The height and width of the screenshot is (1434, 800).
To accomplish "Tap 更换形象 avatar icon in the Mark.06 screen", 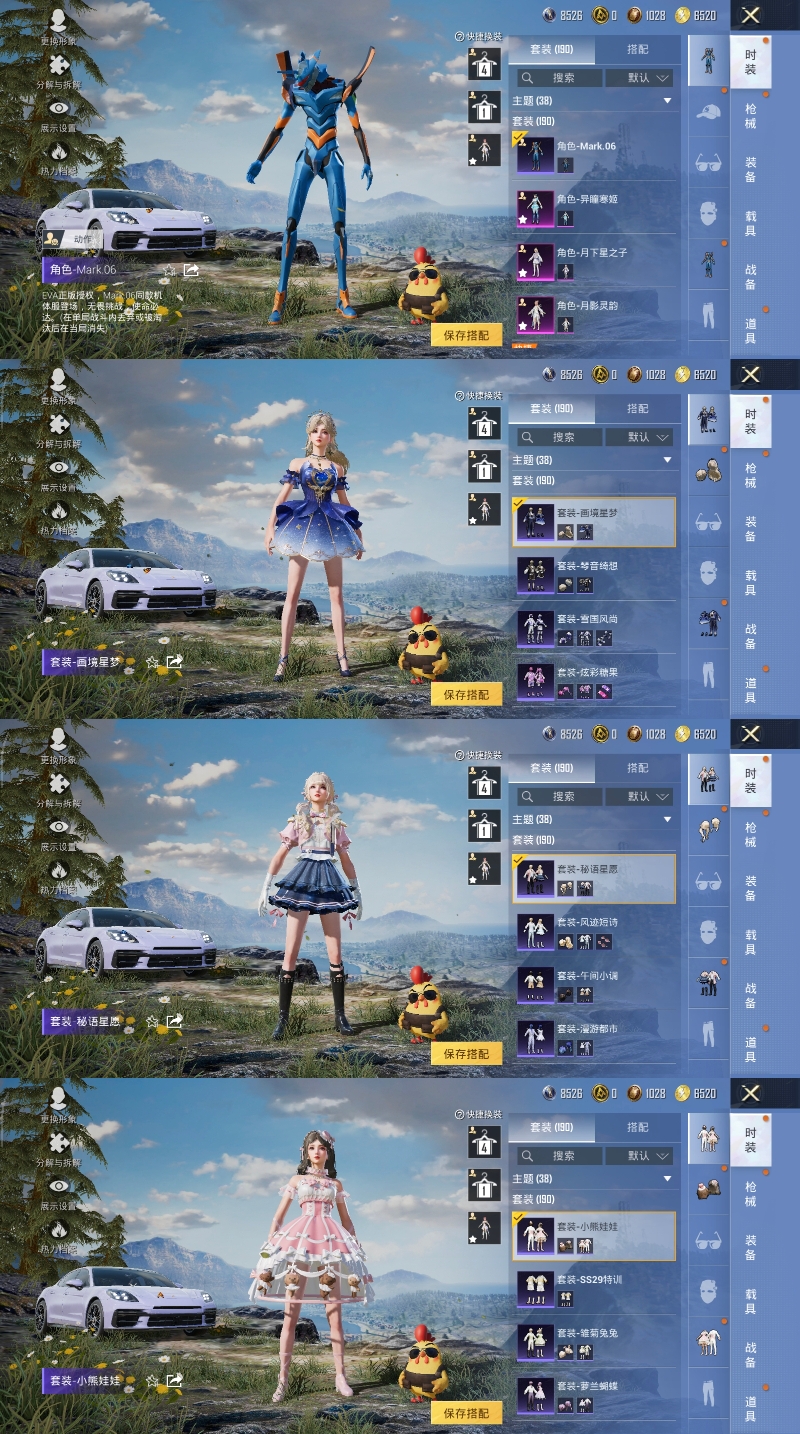I will point(58,22).
